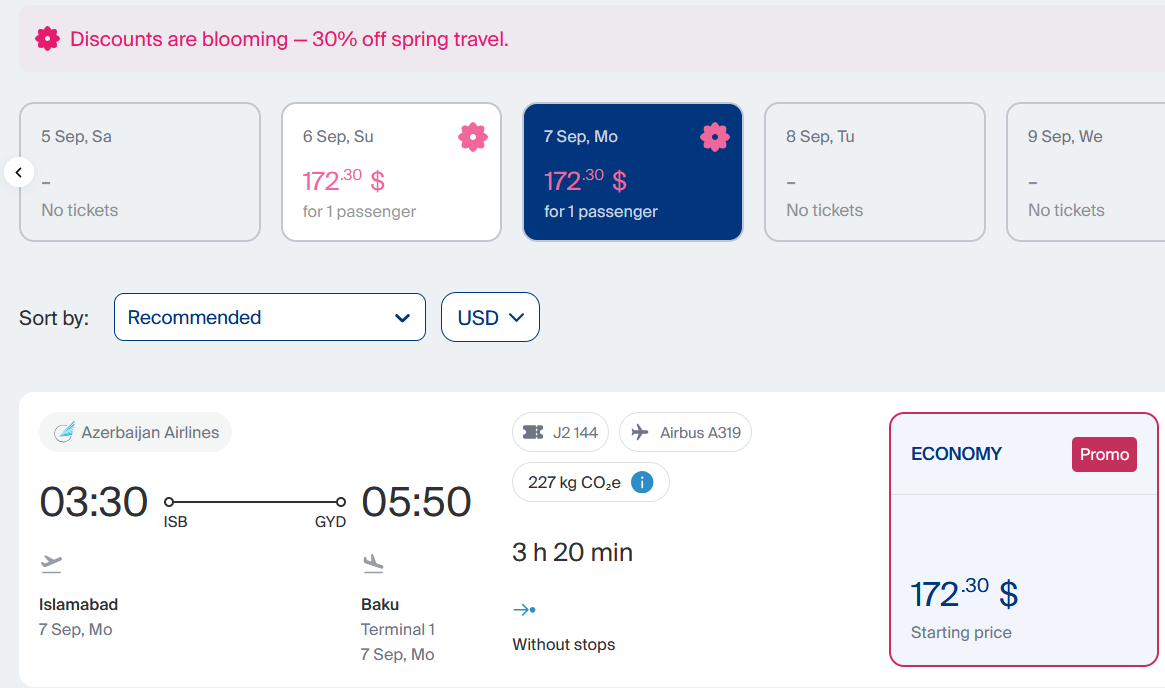The height and width of the screenshot is (688, 1165).
Task: Click the direct flight arrow icon
Action: [525, 610]
